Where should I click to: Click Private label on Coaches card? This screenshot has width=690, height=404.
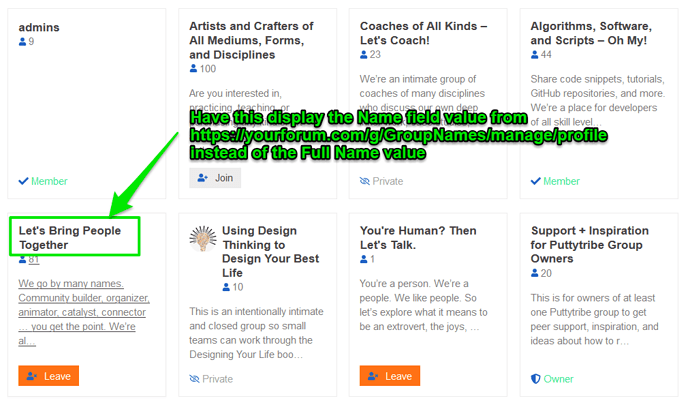(x=388, y=181)
